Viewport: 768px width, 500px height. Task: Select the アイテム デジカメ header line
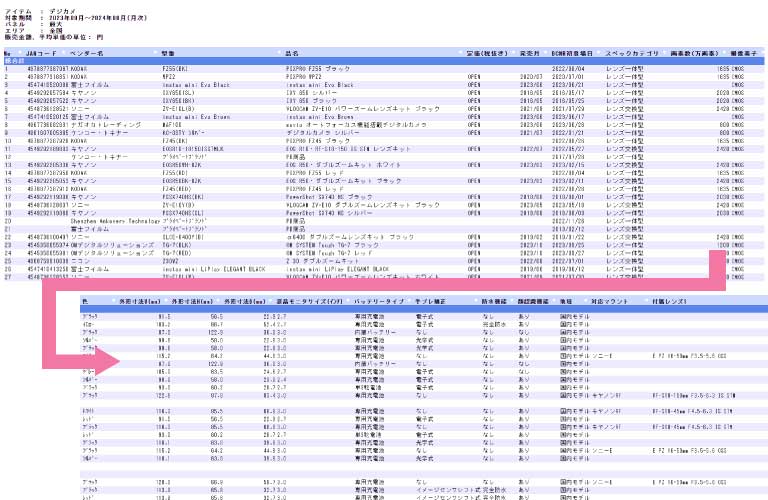coord(40,11)
